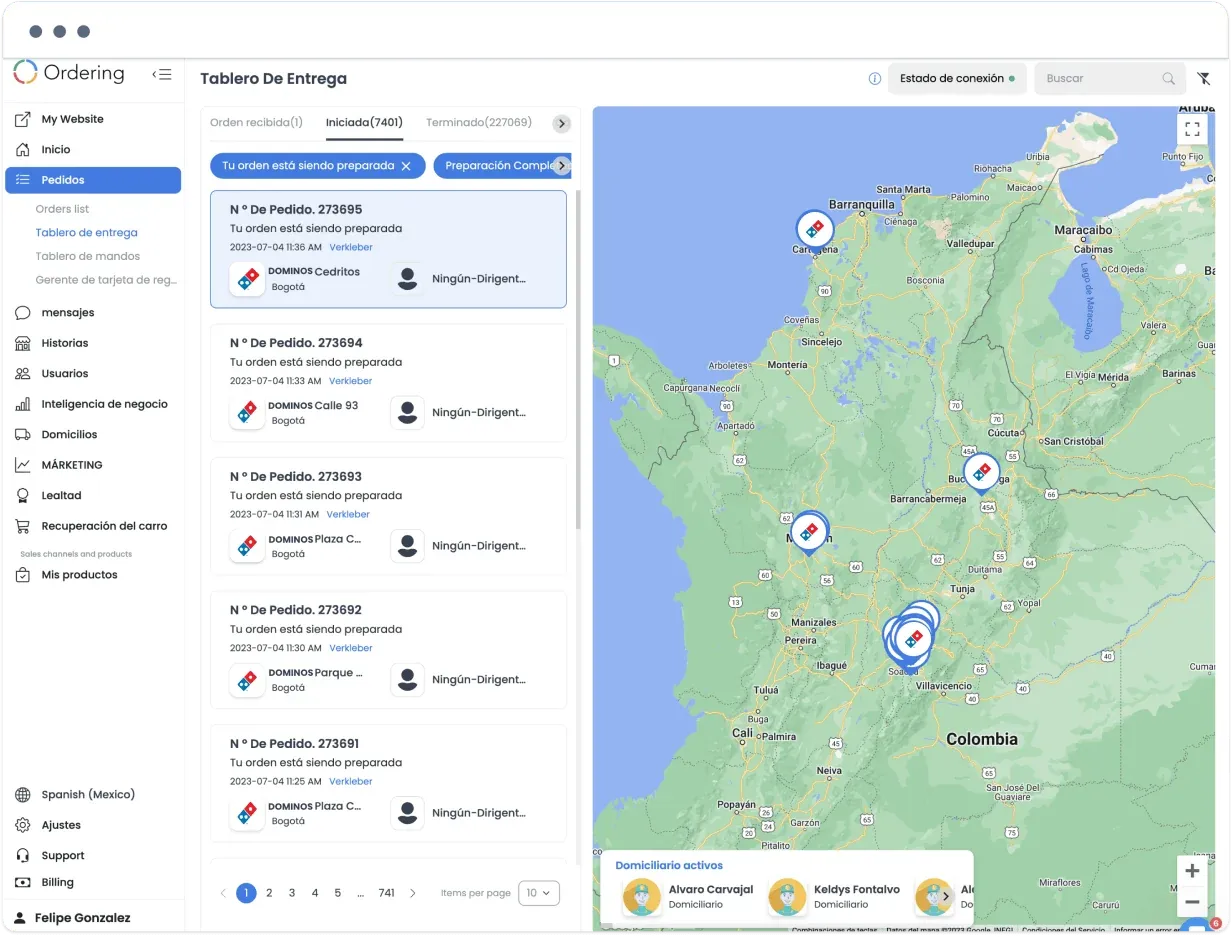
Task: Click Verkleber link on order 273695
Action: coord(351,247)
